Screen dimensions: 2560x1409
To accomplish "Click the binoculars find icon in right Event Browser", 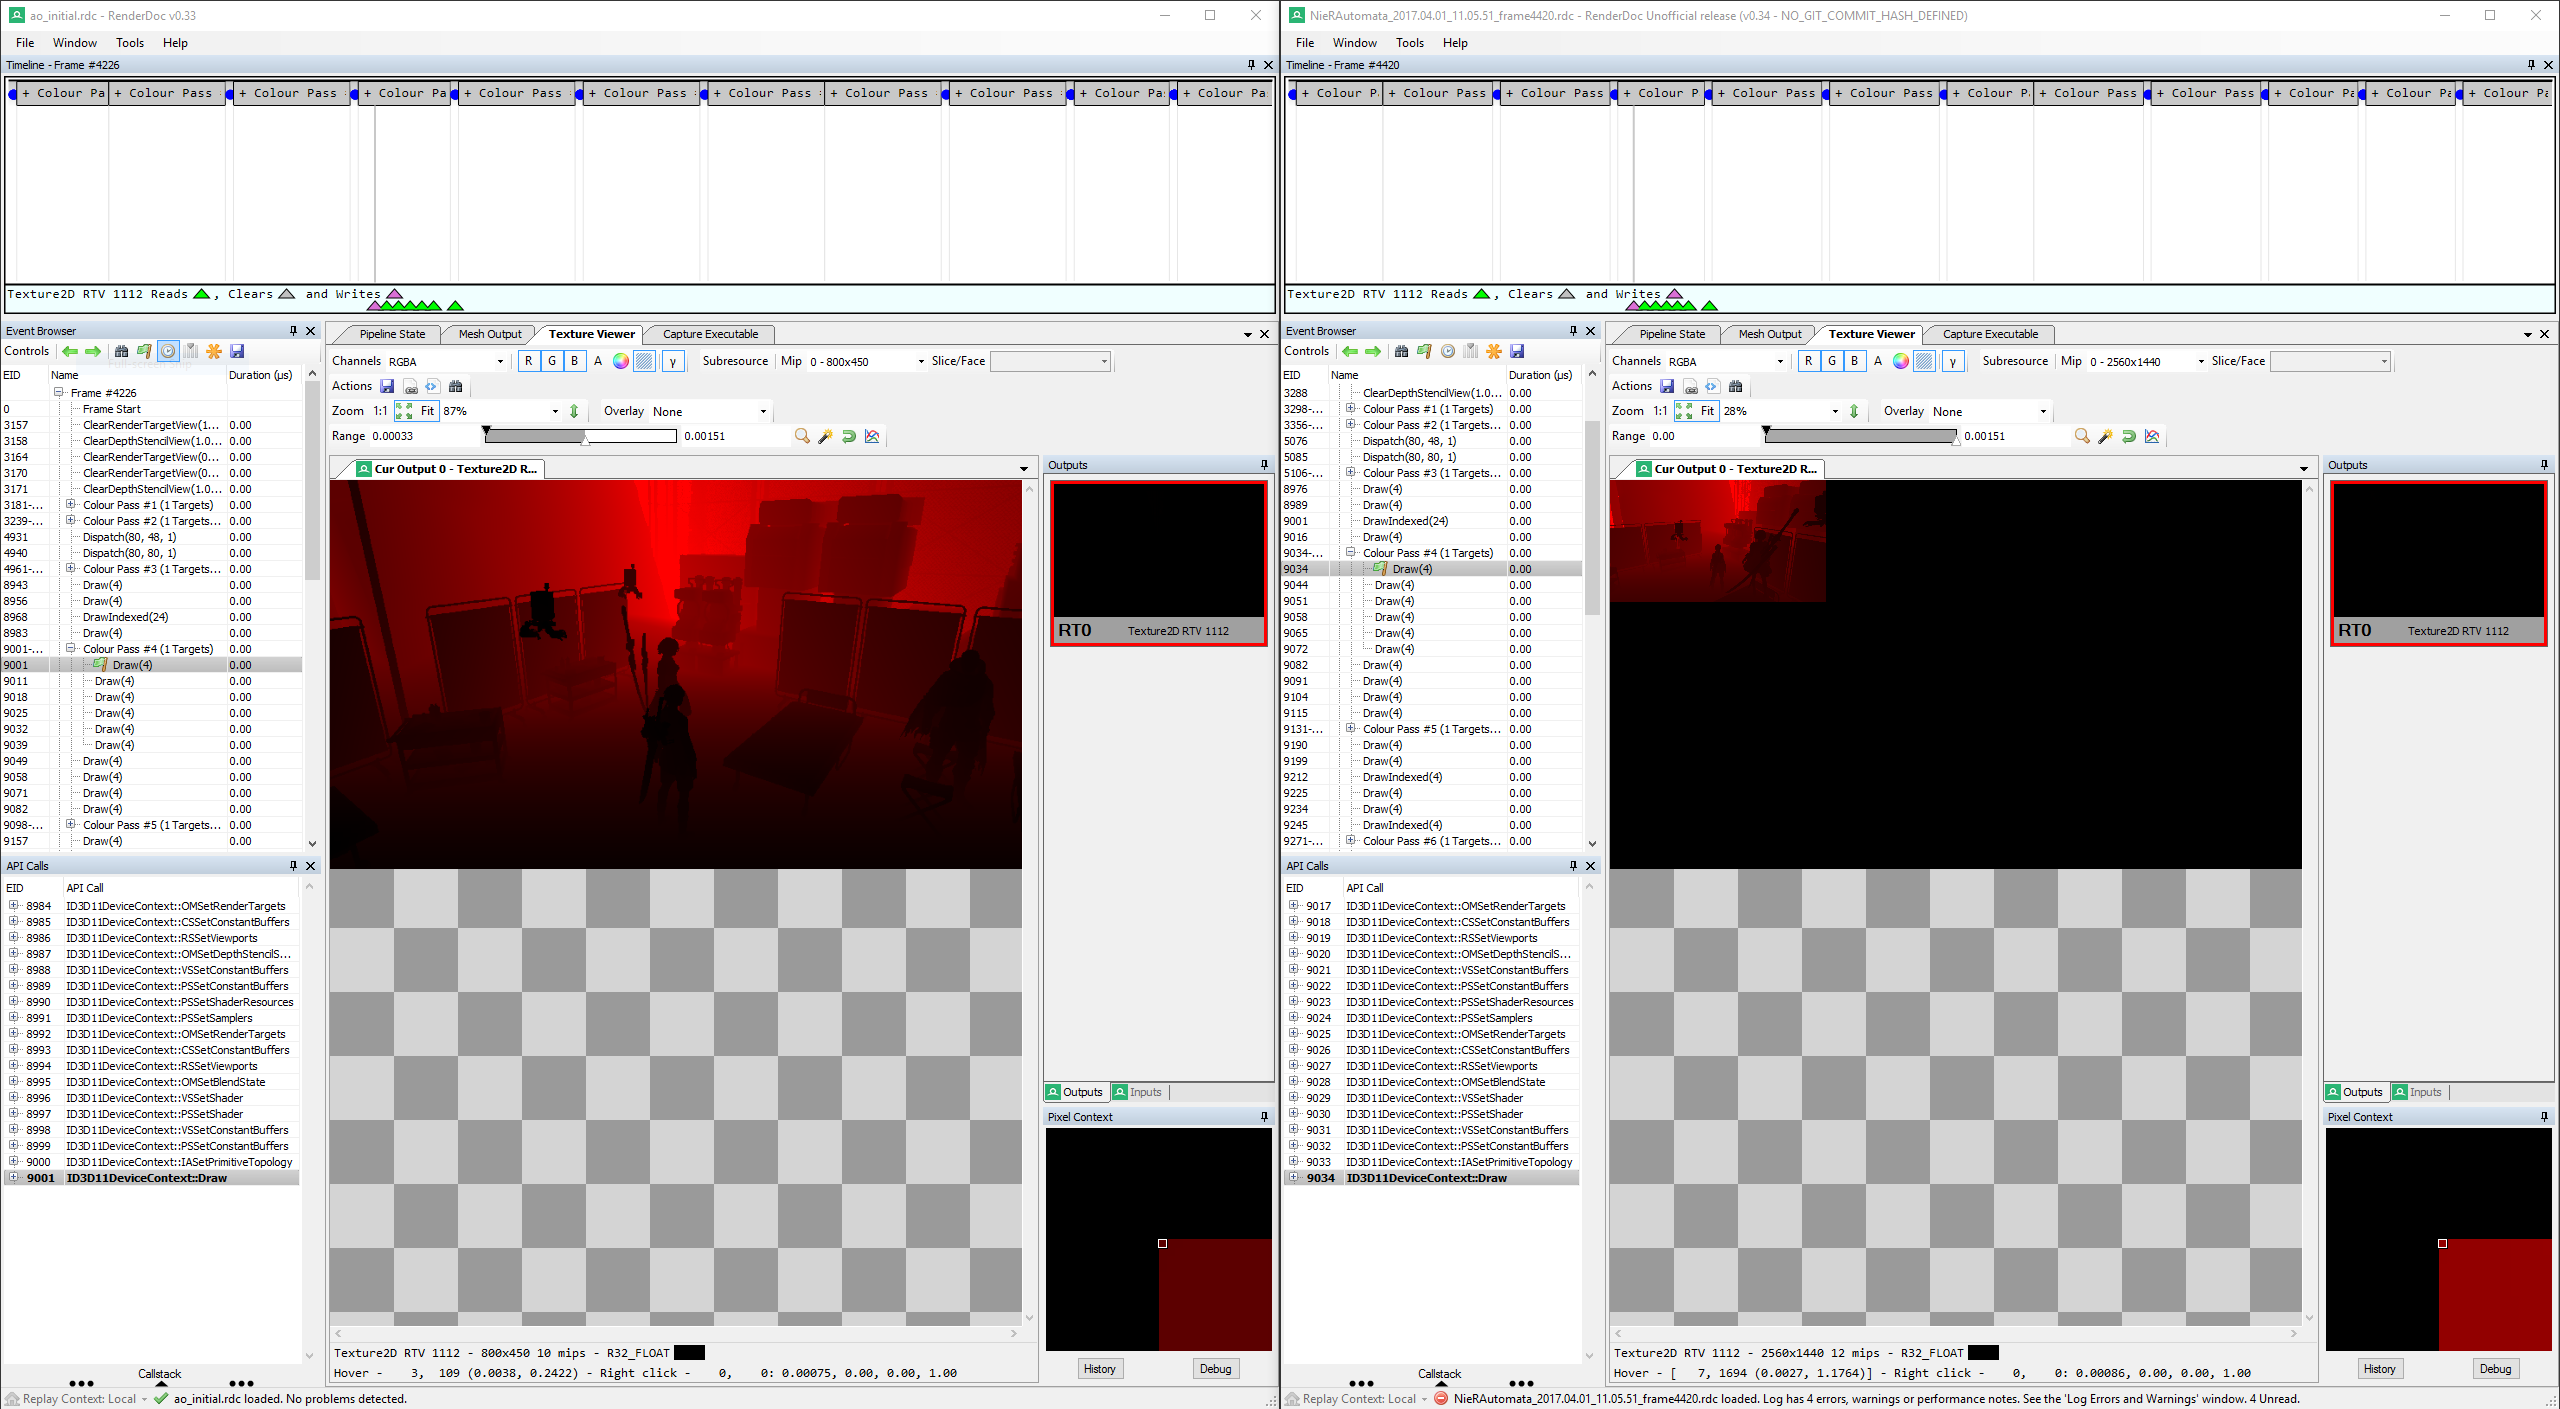I will tap(1401, 351).
